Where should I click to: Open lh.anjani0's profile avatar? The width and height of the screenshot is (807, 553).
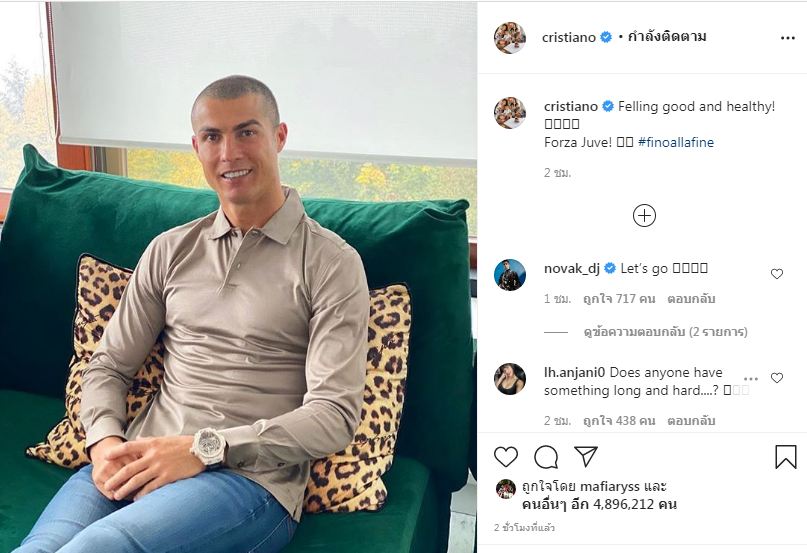[510, 379]
